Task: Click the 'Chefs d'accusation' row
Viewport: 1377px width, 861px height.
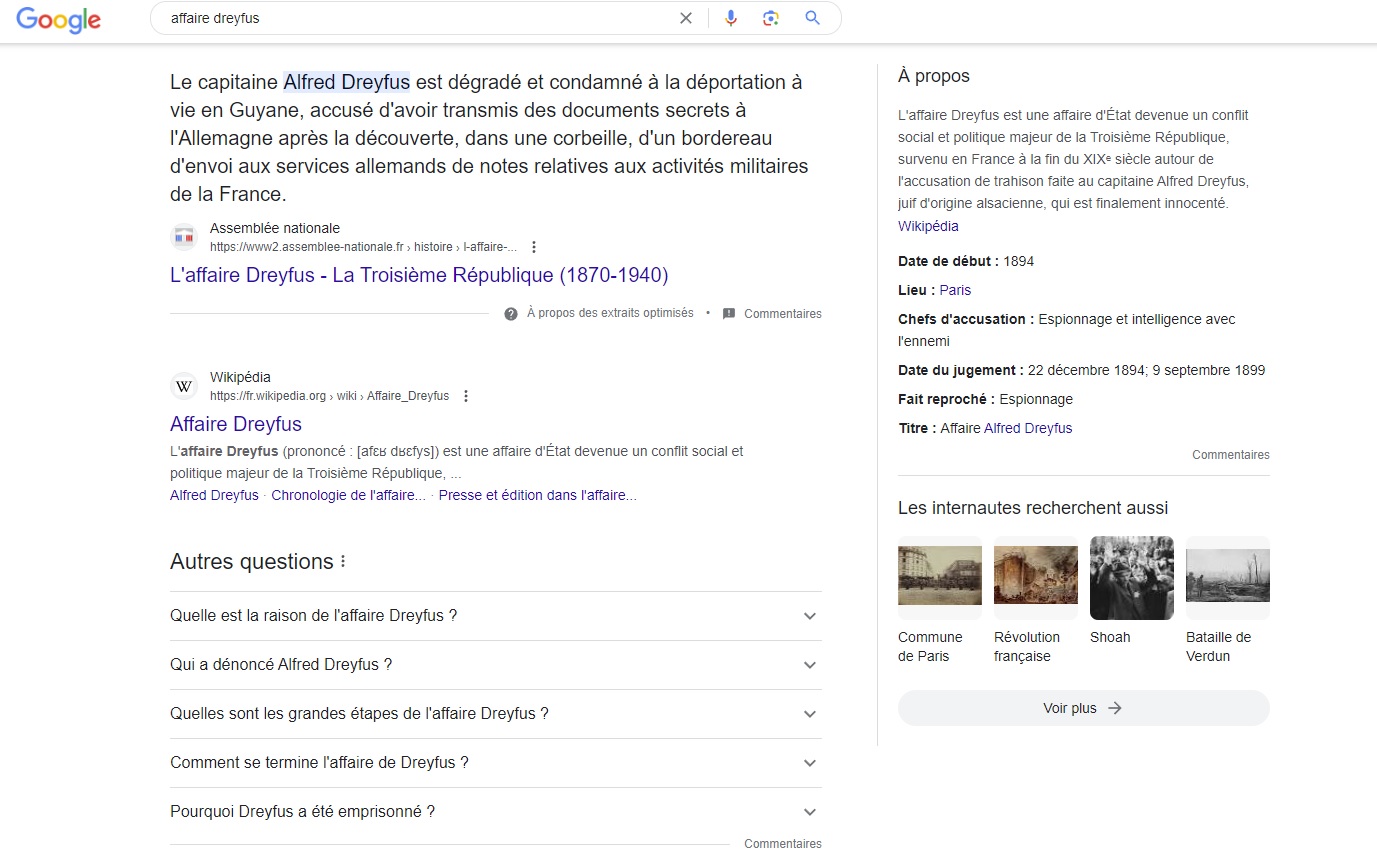Action: 1067,330
